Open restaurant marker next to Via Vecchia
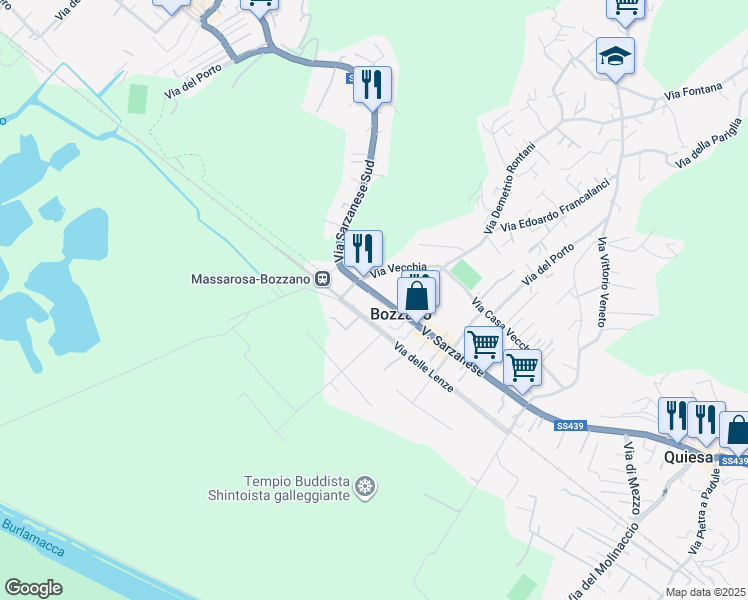This screenshot has height=600, width=748. pyautogui.click(x=363, y=251)
